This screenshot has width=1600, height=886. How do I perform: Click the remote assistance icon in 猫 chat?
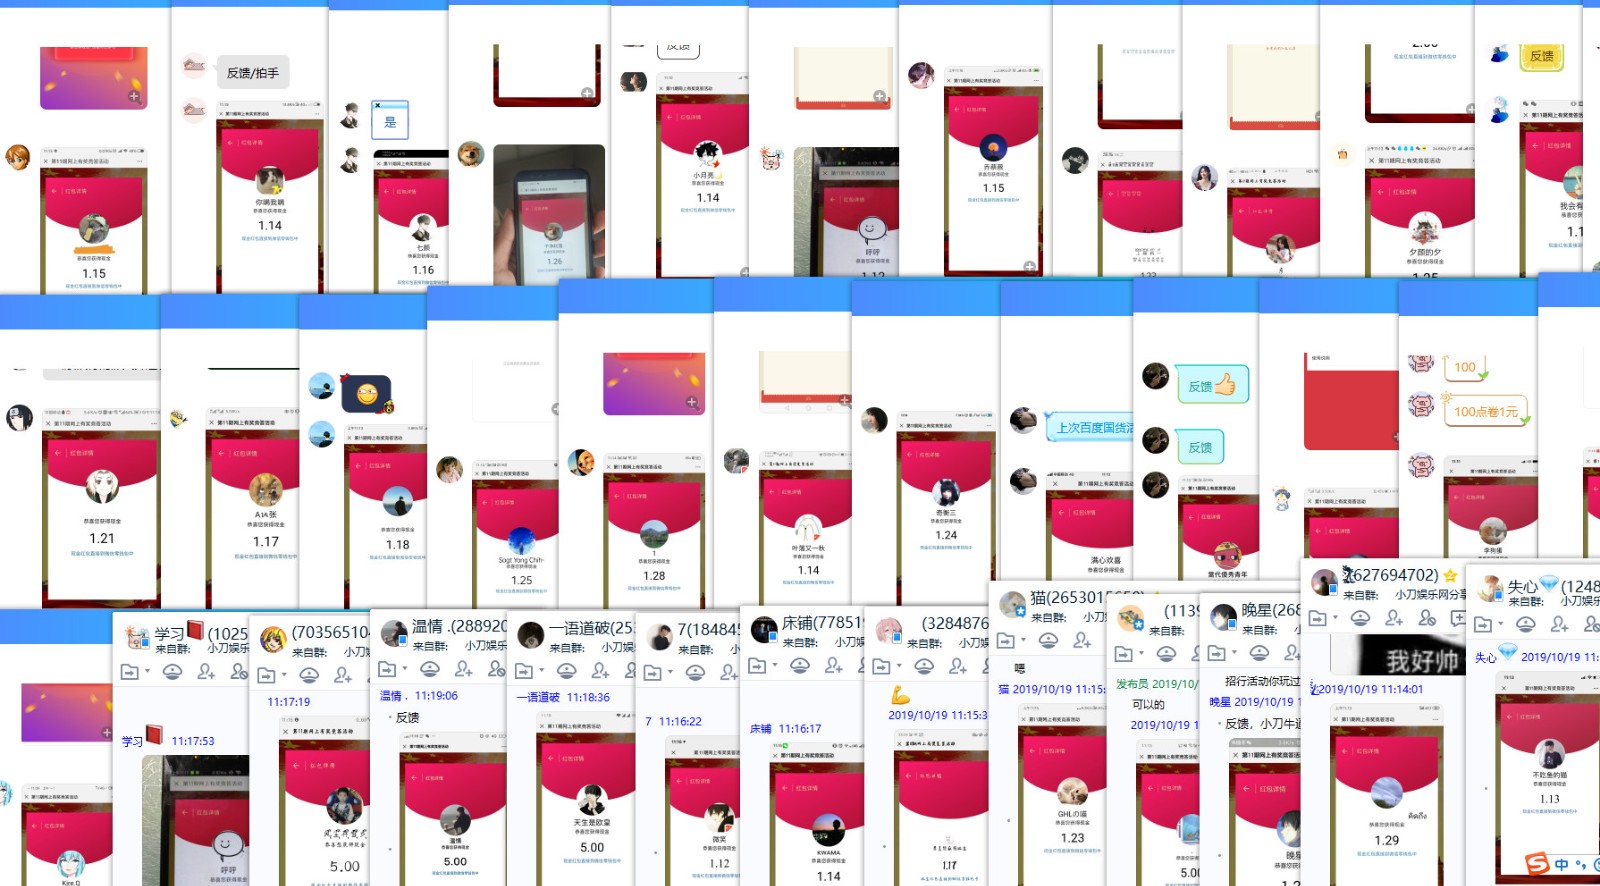[1048, 640]
